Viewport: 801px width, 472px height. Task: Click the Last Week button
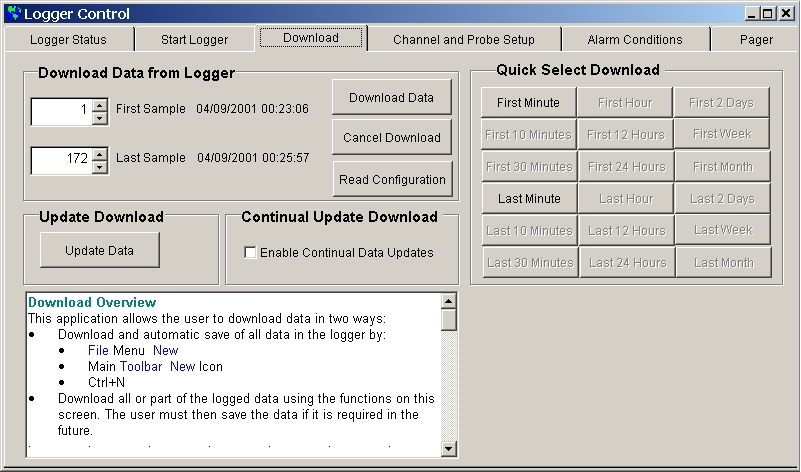click(x=723, y=230)
